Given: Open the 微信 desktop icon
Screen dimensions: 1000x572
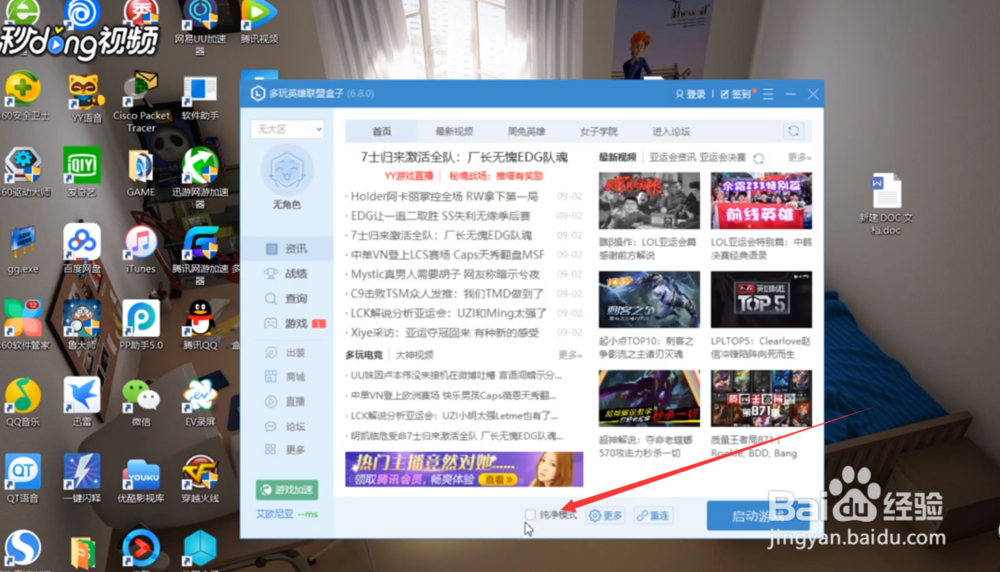Looking at the screenshot, I should (141, 402).
